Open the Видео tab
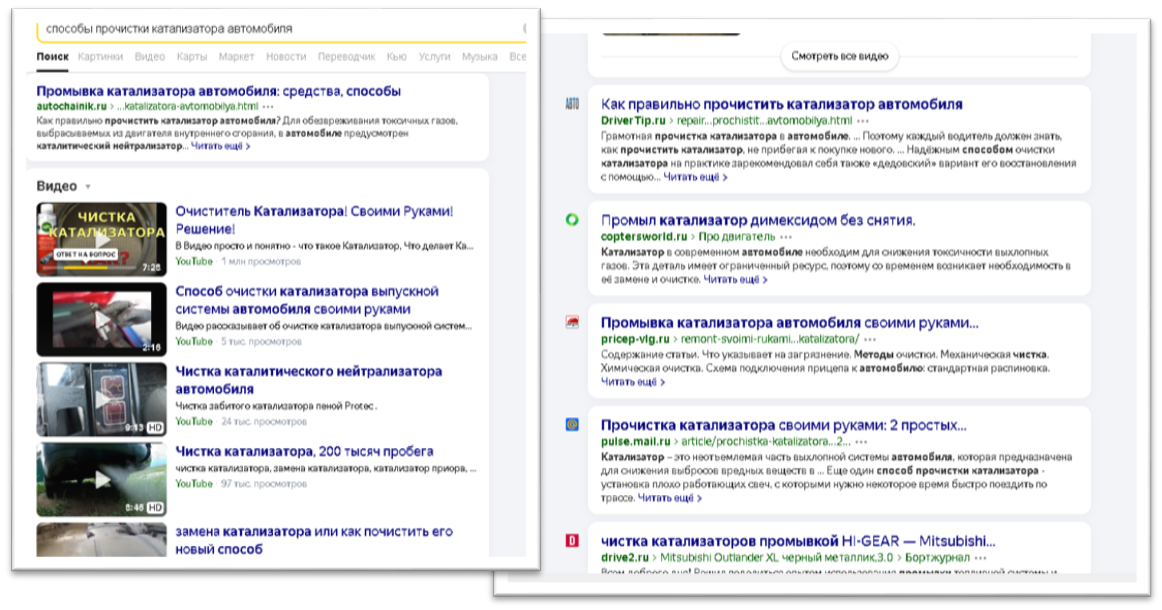1162x610 pixels. coord(150,56)
